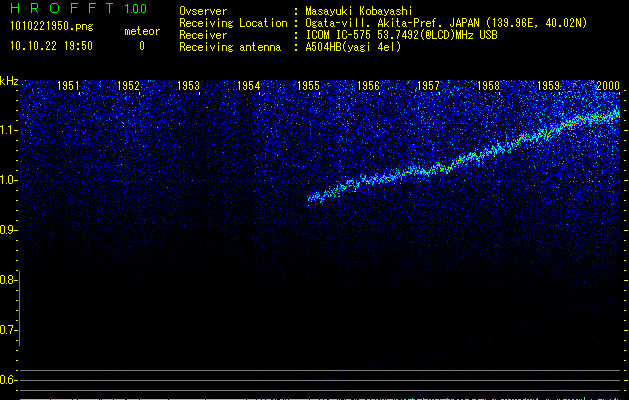Click the 1.1 kHz frequency label

pos(9,130)
